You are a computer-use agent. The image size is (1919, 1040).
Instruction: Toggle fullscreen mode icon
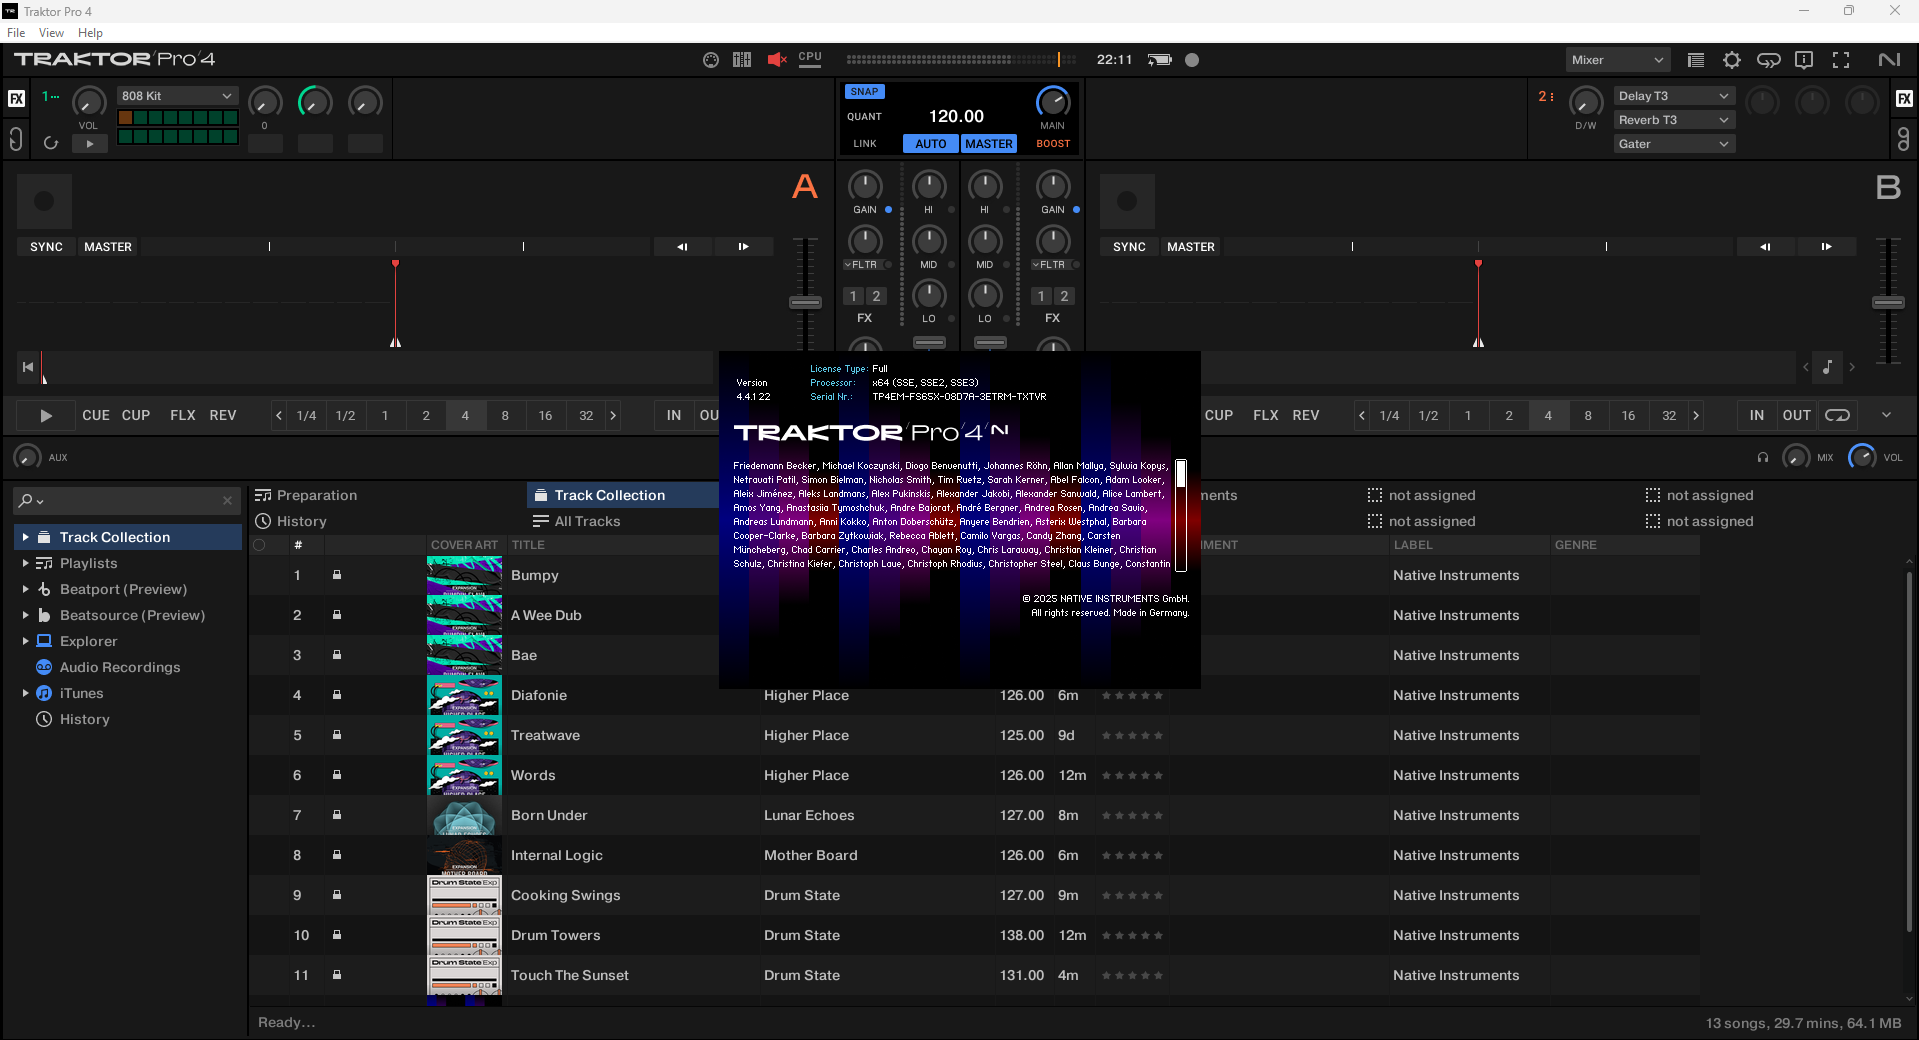[x=1841, y=60]
